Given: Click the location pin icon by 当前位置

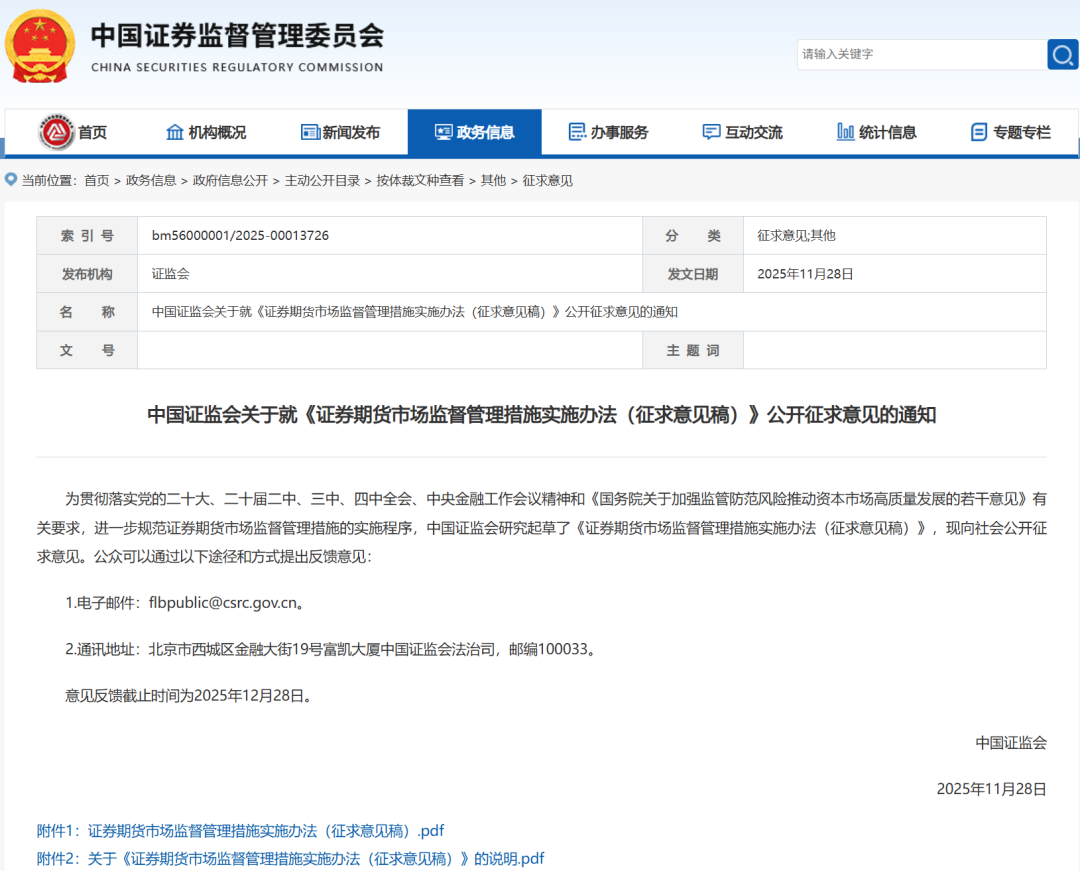Looking at the screenshot, I should pyautogui.click(x=11, y=180).
